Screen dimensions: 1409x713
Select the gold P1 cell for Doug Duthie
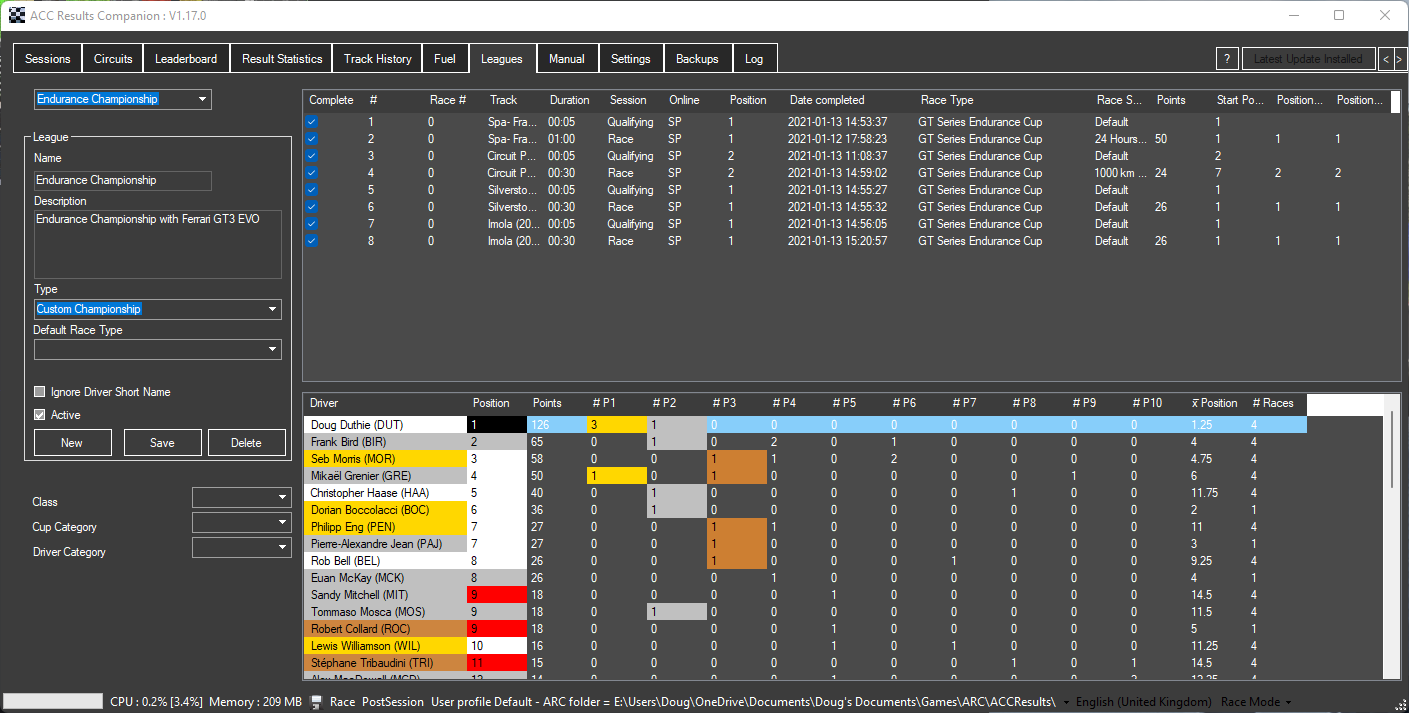pyautogui.click(x=617, y=425)
